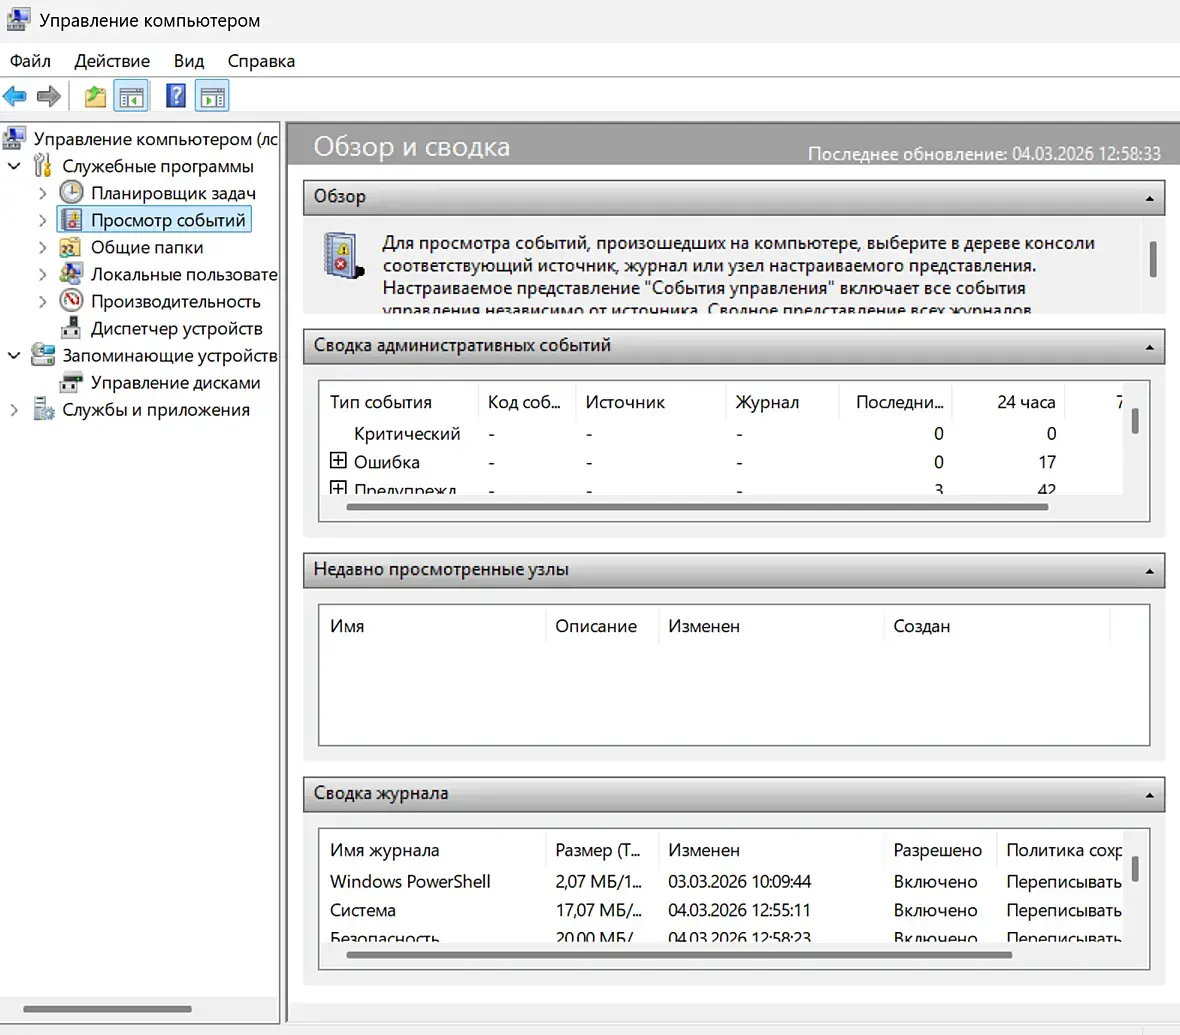Collapse the Служебные программы branch
Viewport: 1180px width, 1035px height.
(14, 166)
